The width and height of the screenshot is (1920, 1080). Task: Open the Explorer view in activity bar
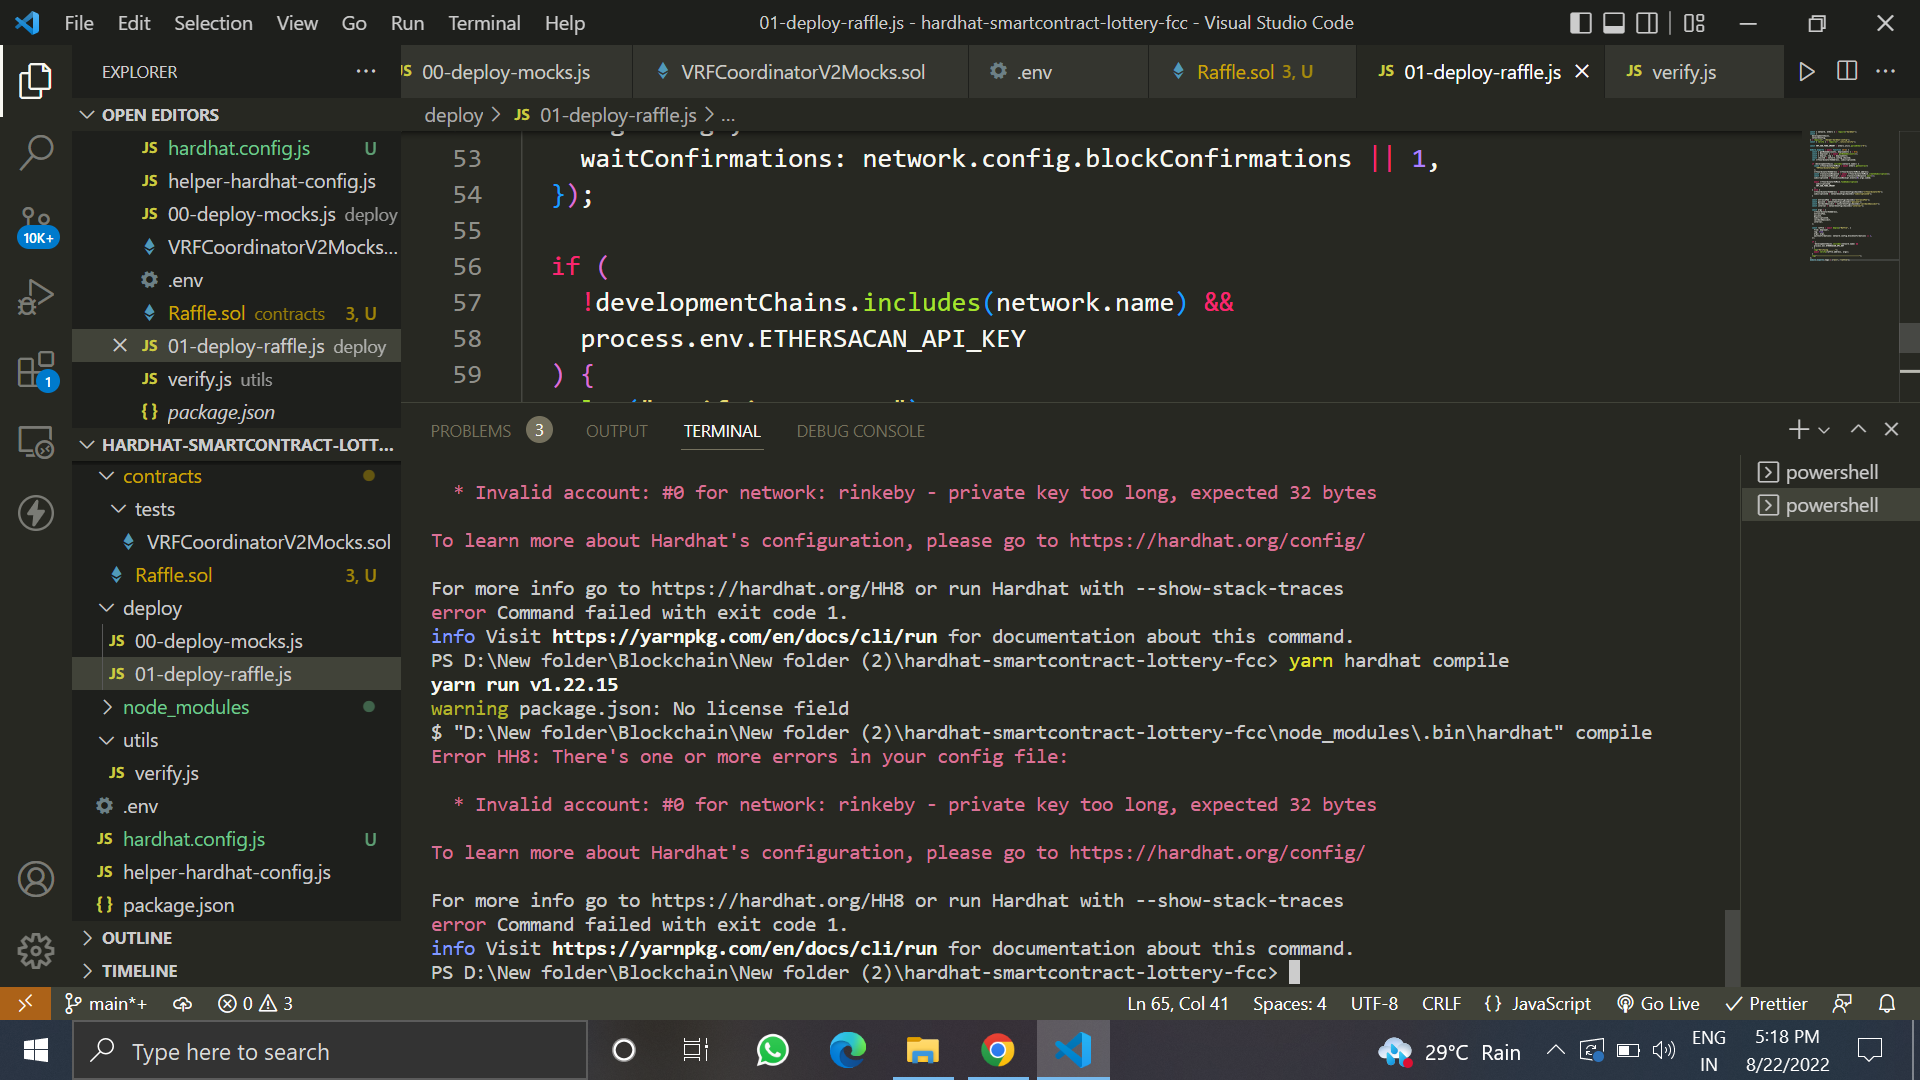(36, 81)
